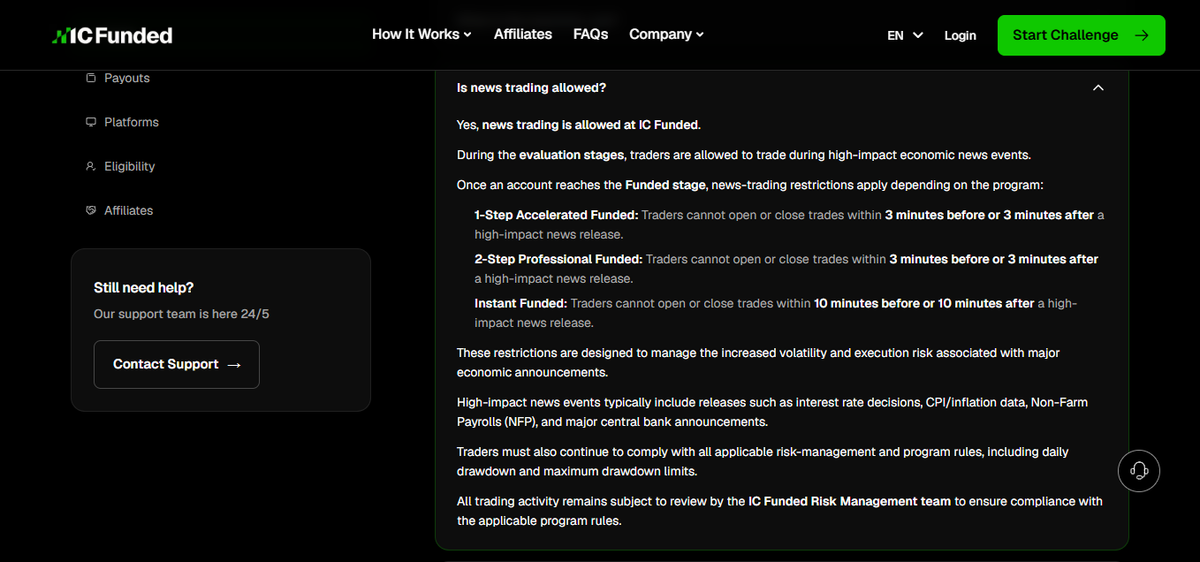
Task: Click the Login link
Action: click(960, 35)
